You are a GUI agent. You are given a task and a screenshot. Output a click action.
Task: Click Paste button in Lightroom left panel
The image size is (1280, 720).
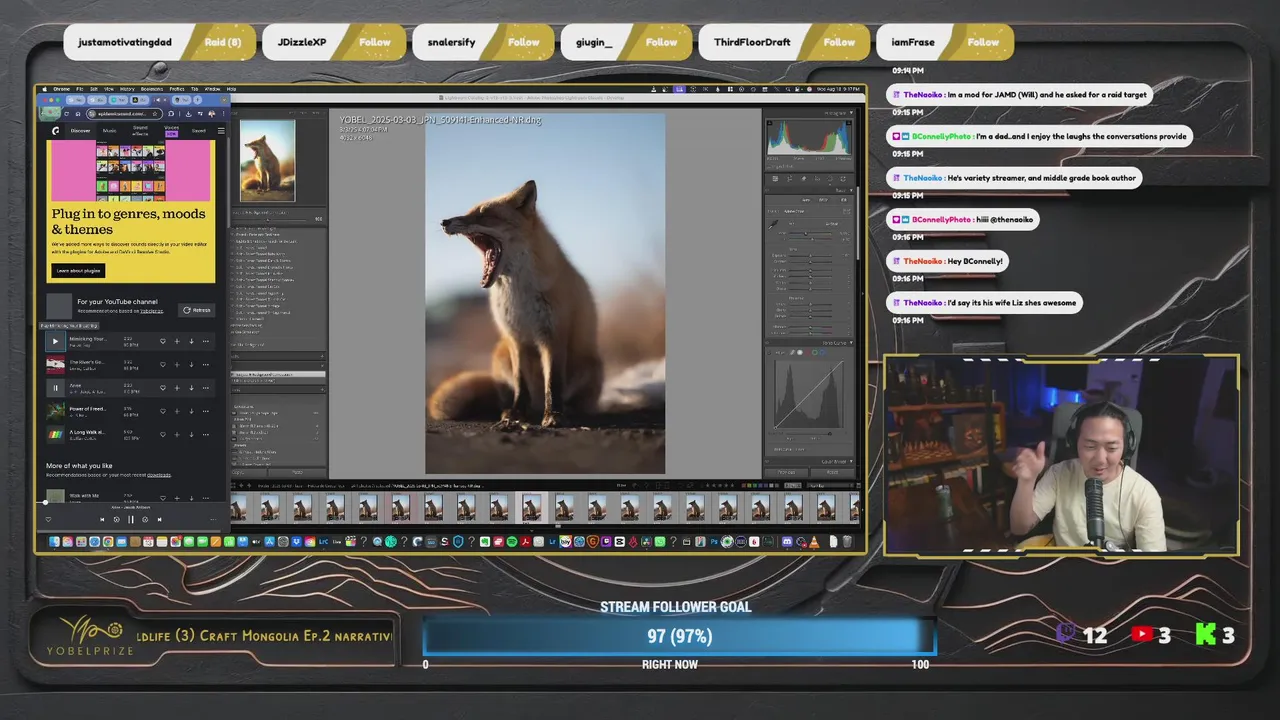click(x=297, y=472)
